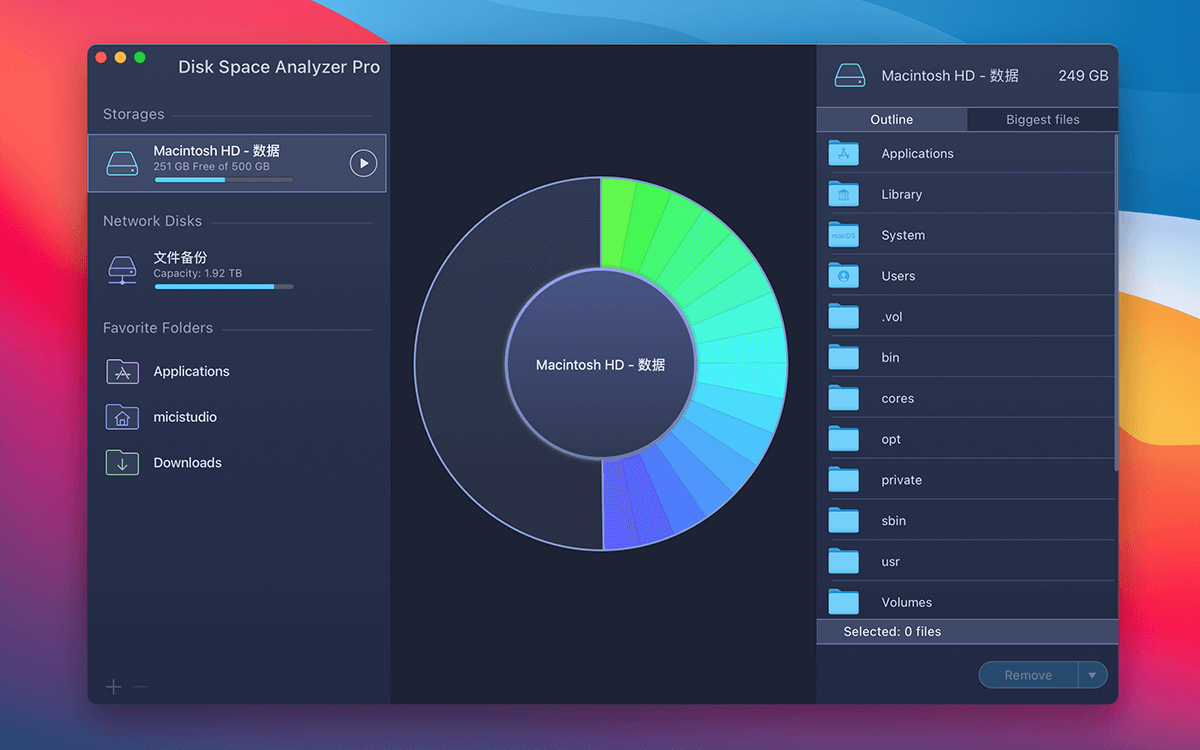The height and width of the screenshot is (750, 1200).
Task: Click the Selected: 0 files status text
Action: click(892, 632)
